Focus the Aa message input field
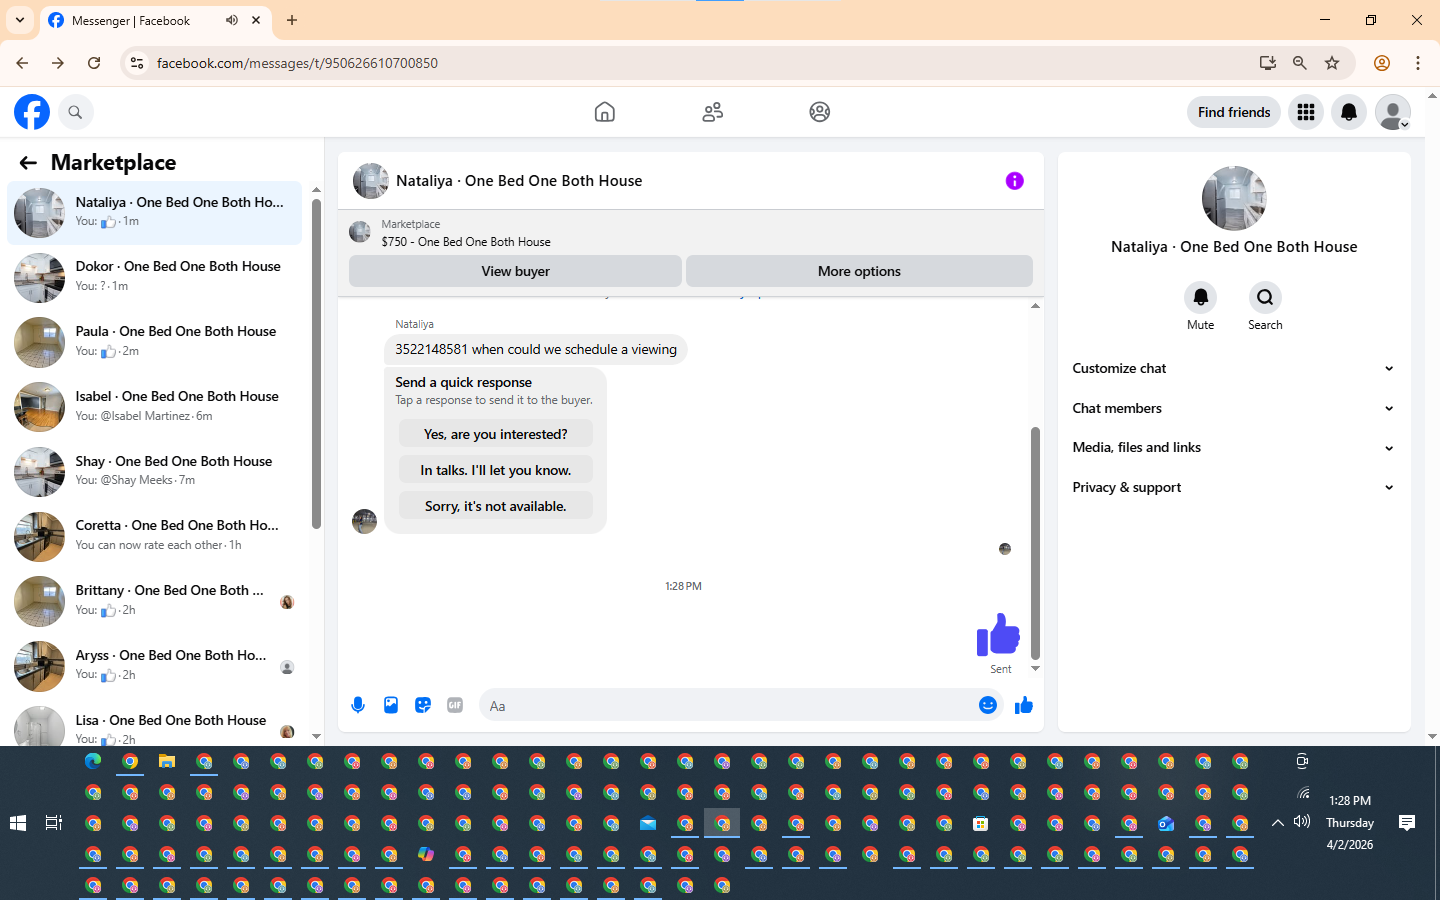Screen dimensions: 1440x900 [730, 705]
